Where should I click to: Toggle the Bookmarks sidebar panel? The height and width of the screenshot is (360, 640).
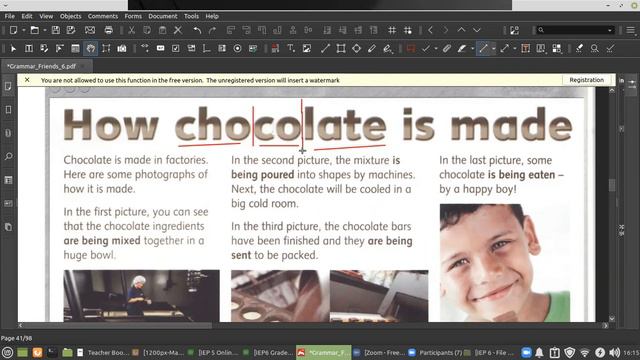(x=8, y=110)
